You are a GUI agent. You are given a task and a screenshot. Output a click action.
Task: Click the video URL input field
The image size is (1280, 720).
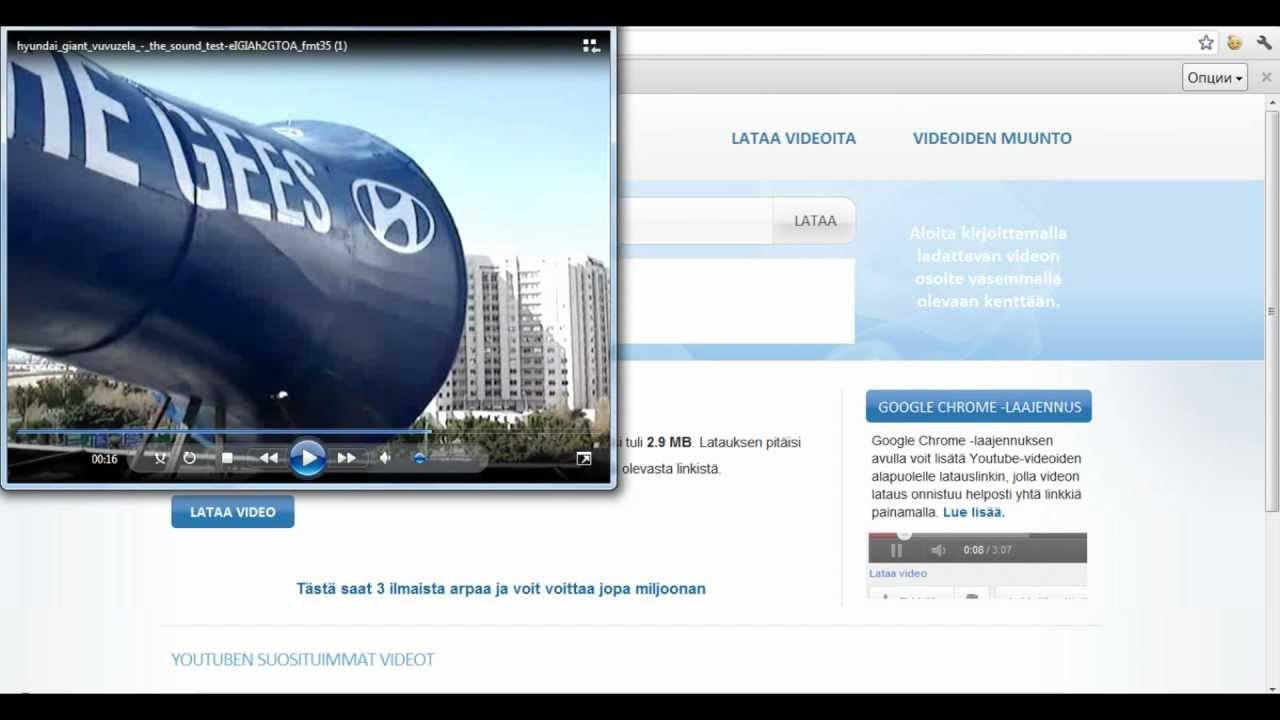[695, 220]
